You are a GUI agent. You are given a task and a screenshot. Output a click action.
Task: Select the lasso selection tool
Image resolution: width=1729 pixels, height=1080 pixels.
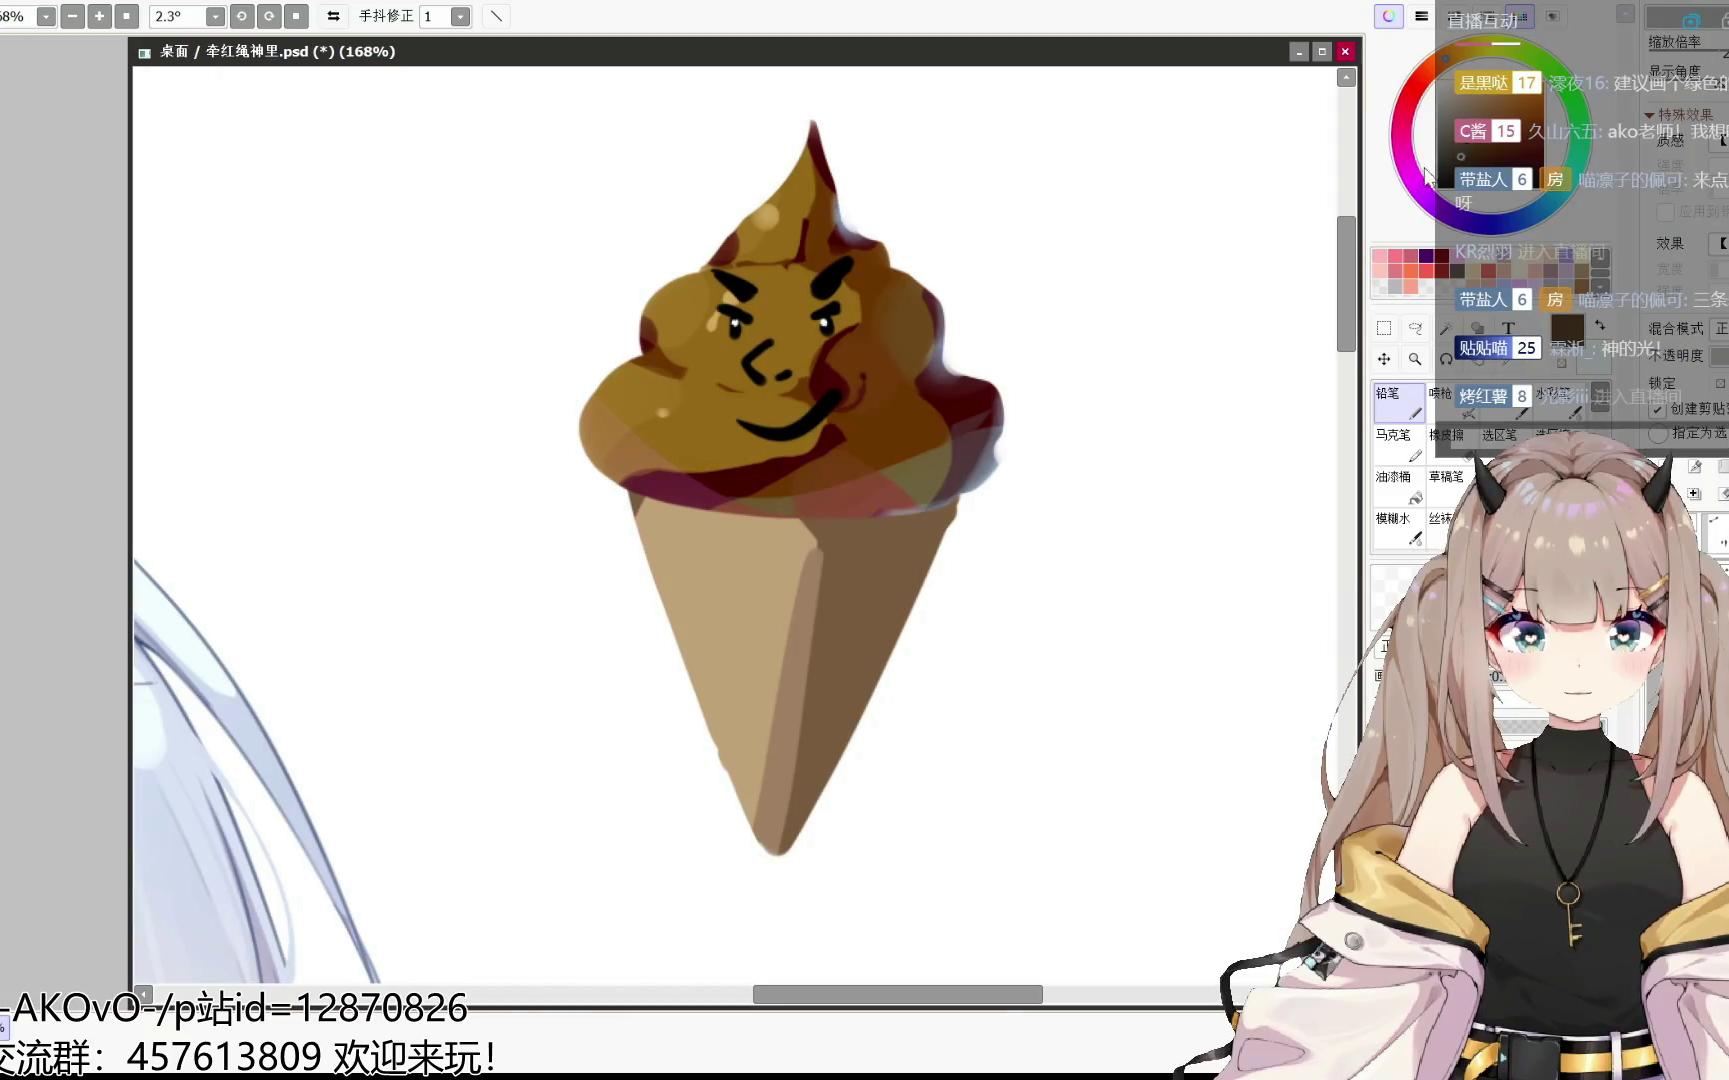pos(1415,328)
